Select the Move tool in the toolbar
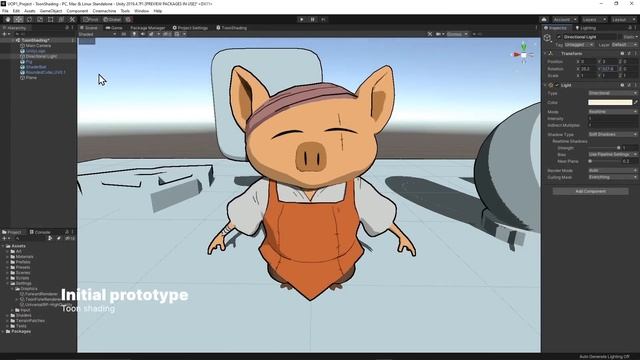 [18, 19]
